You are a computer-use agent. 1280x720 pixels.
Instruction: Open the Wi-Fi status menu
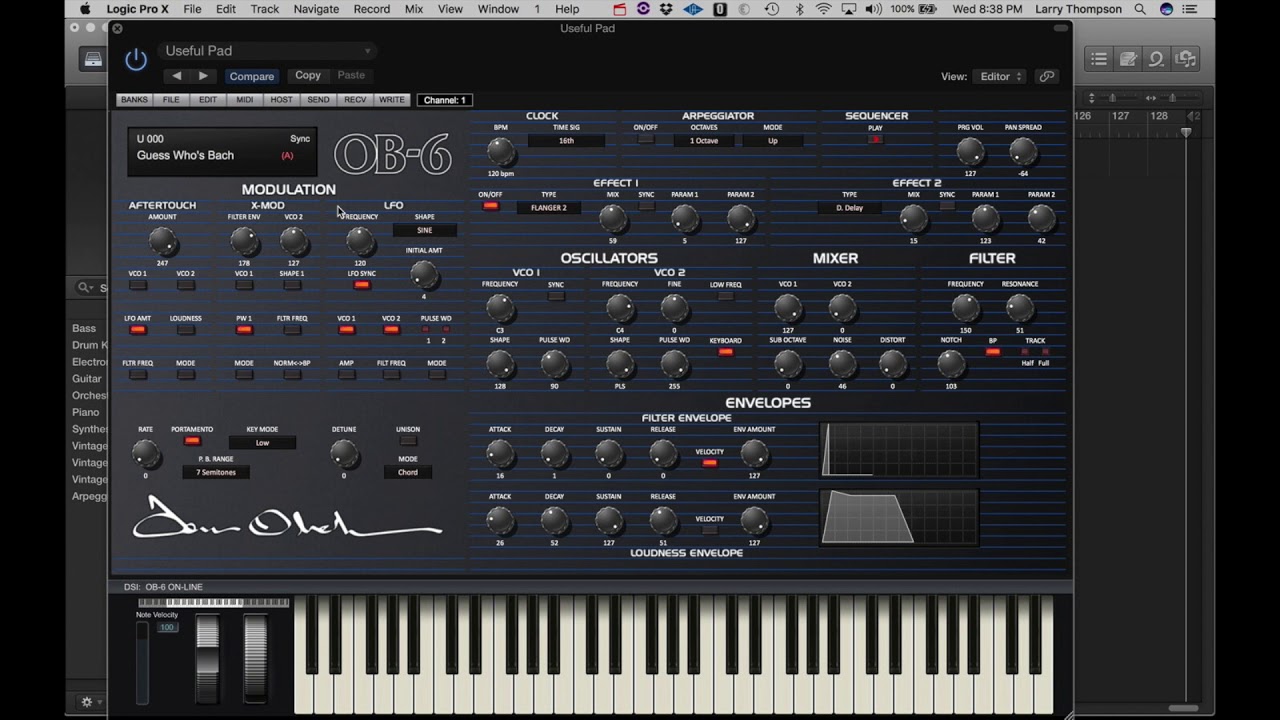coord(823,9)
